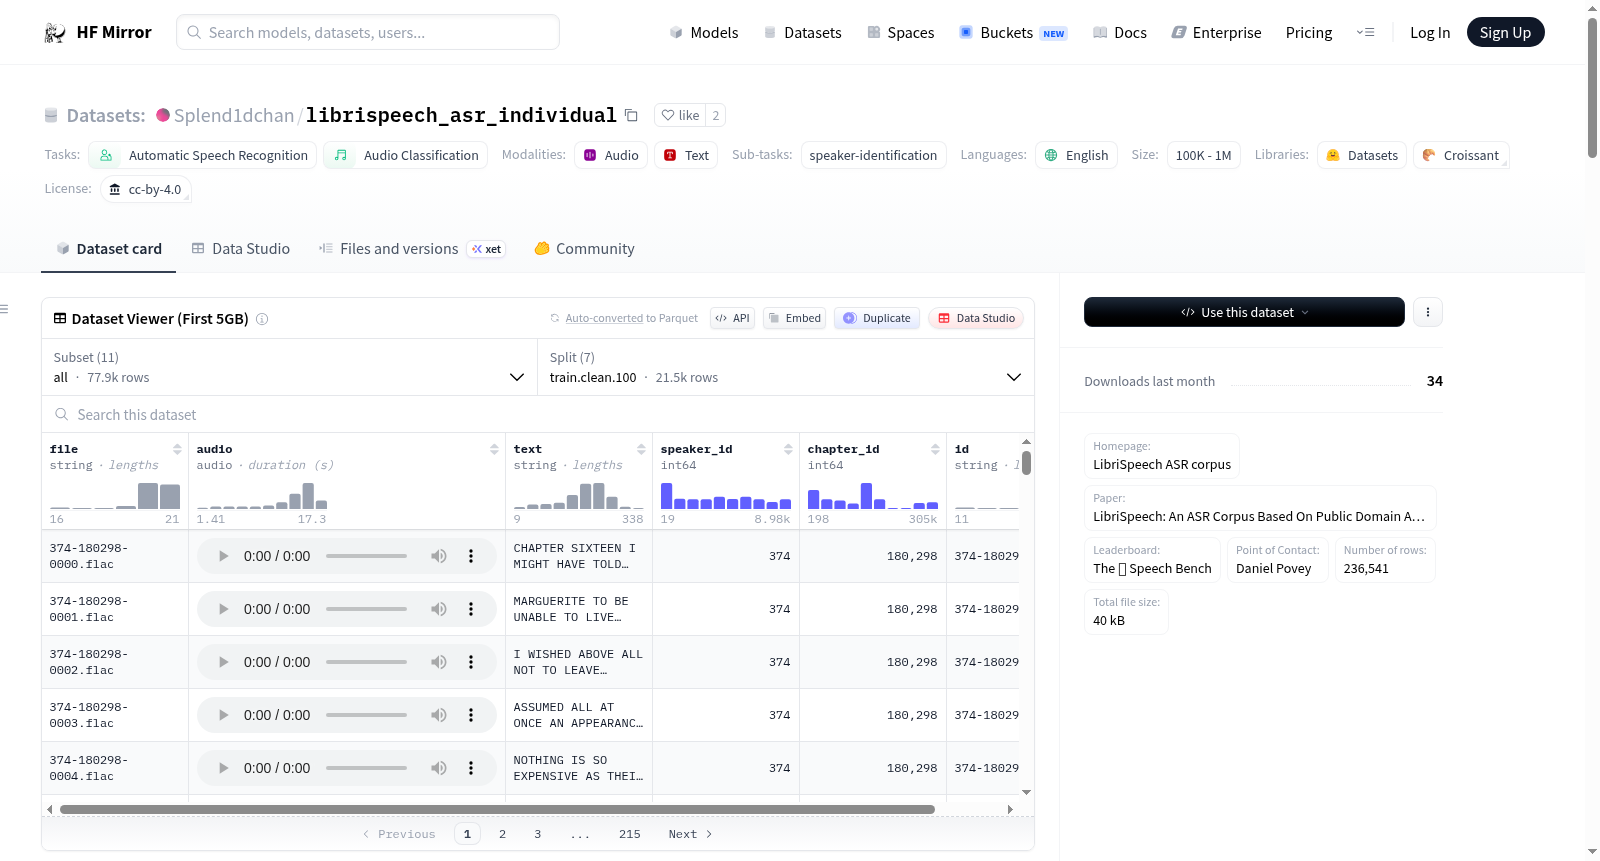Click the Log In link
The image size is (1600, 861).
click(1430, 33)
